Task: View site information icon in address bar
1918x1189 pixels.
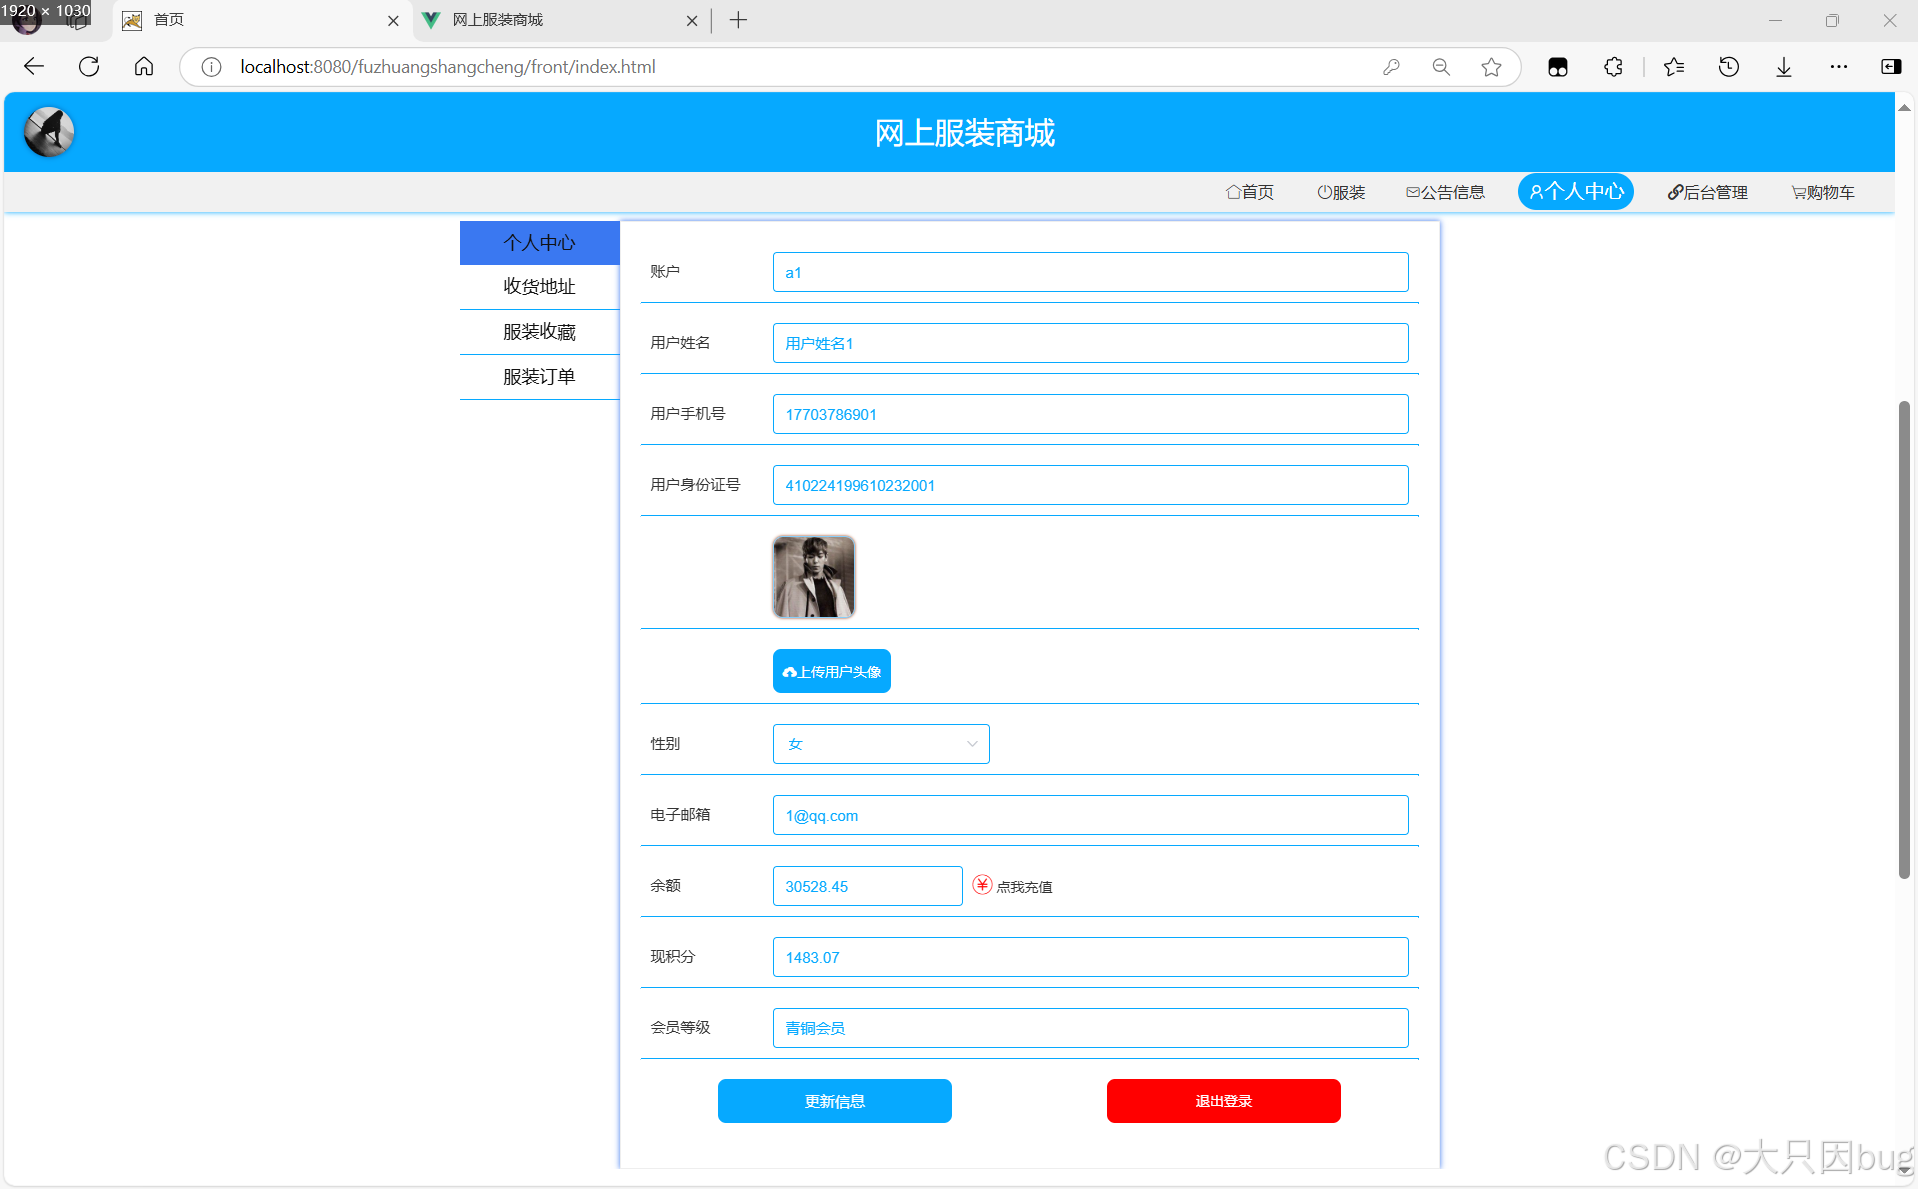Action: (x=211, y=67)
